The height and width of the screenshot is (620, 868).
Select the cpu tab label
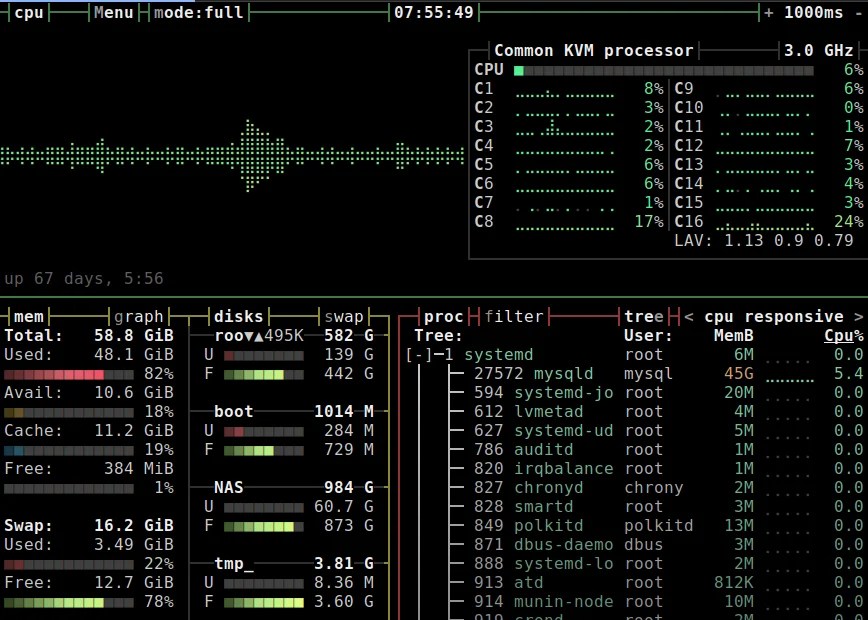click(x=28, y=13)
